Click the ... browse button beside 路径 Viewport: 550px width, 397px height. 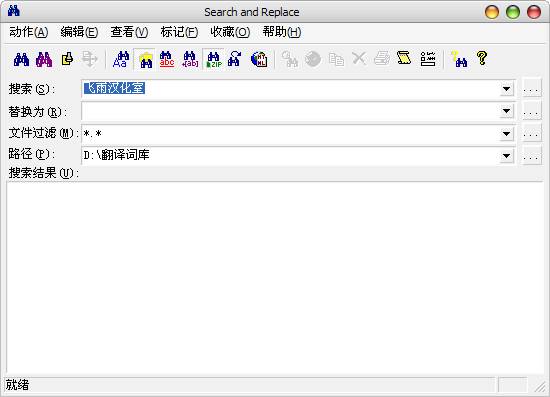point(531,155)
